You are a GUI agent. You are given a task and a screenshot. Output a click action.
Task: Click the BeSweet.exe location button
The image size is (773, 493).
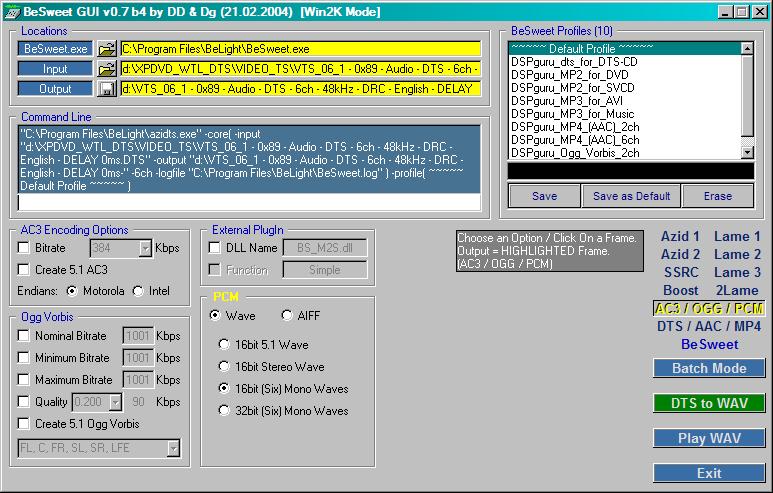click(x=55, y=49)
